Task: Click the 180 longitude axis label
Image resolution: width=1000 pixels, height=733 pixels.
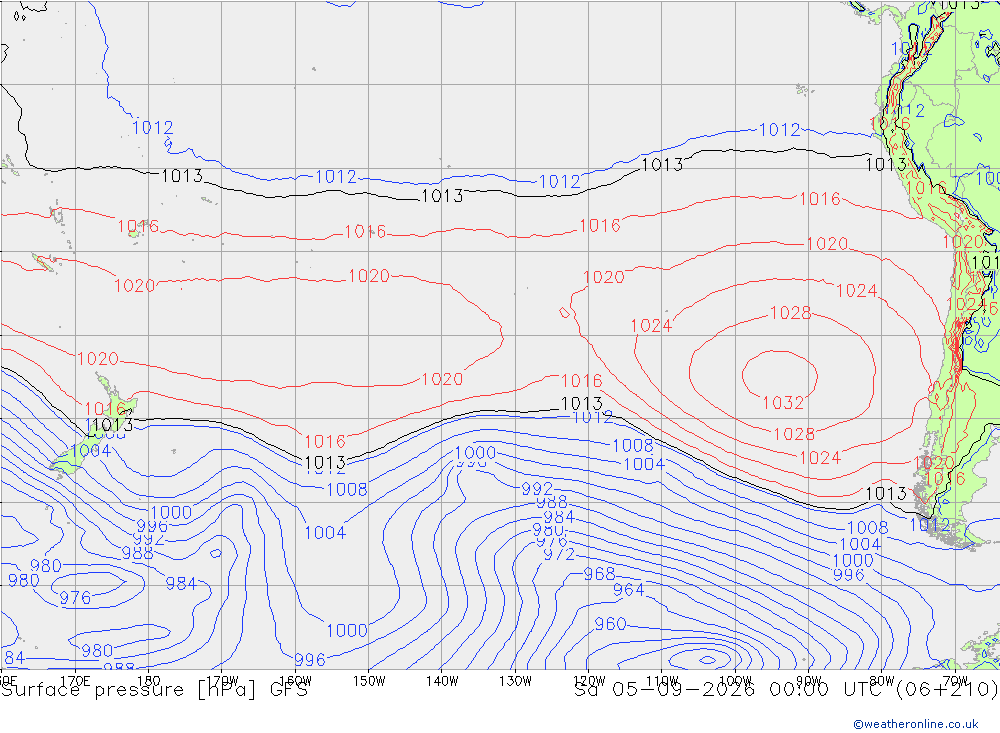Action: tap(149, 681)
